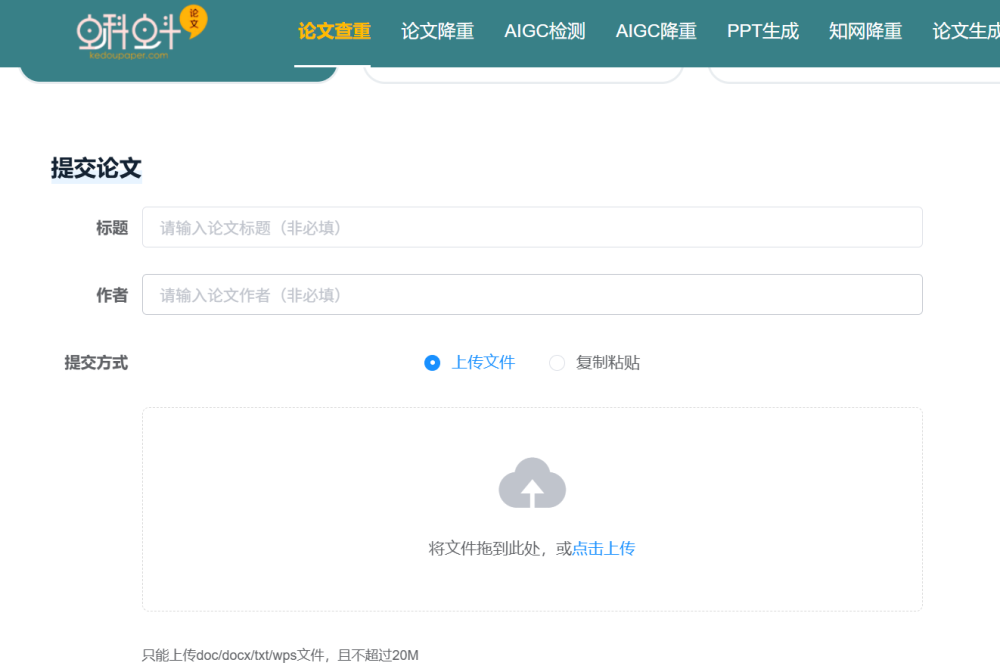Open the 论文降重 menu item
1000x666 pixels.
click(x=436, y=31)
